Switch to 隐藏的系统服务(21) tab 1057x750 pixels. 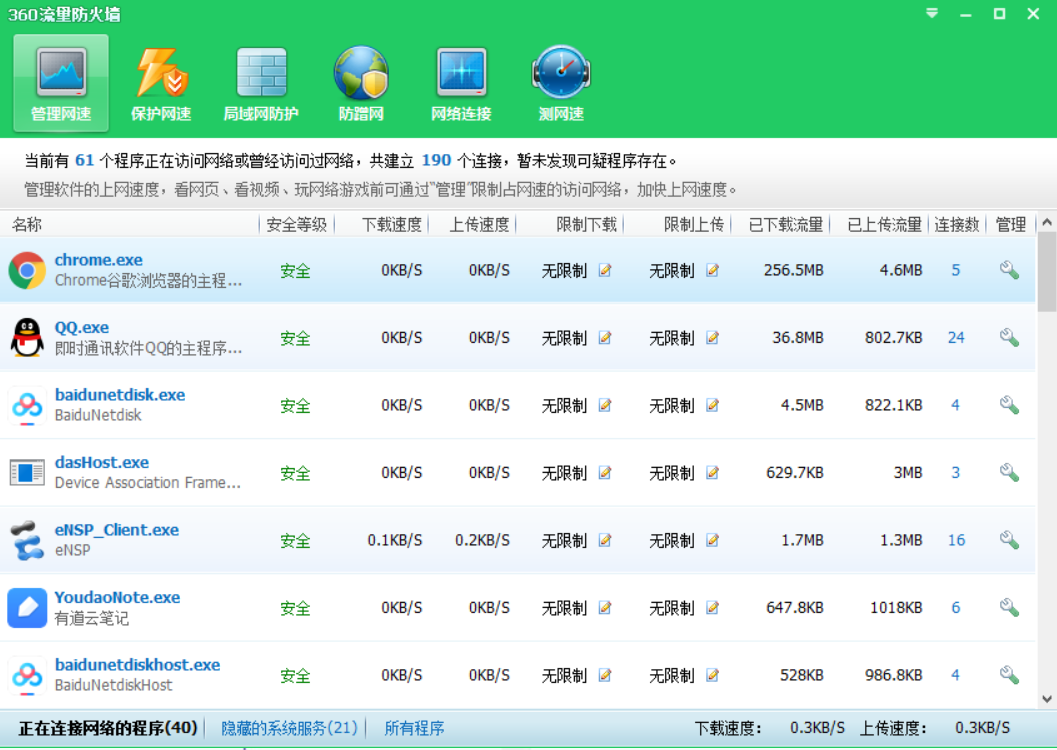(x=290, y=728)
